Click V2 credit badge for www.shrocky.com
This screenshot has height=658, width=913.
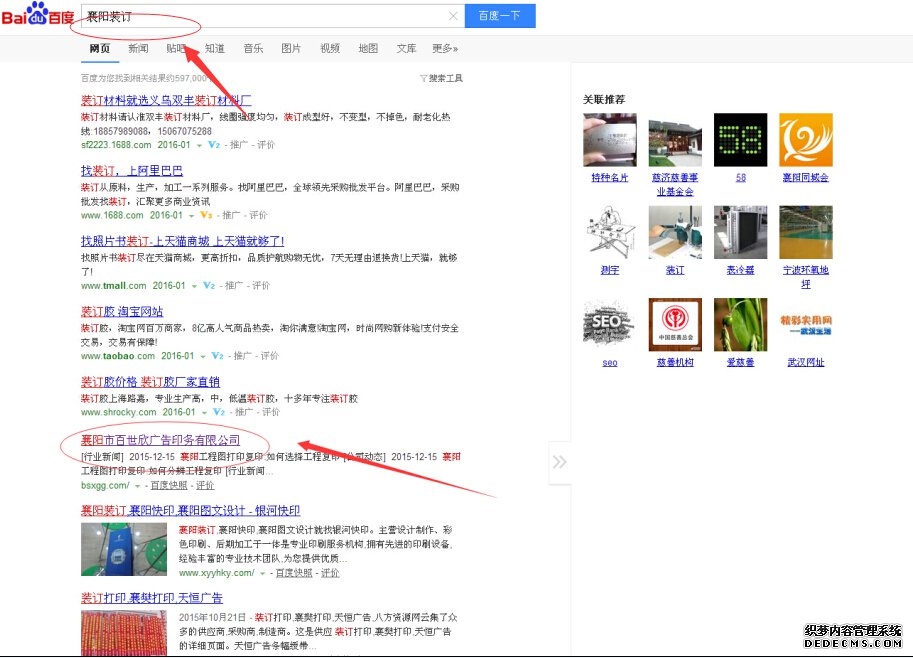(x=219, y=412)
